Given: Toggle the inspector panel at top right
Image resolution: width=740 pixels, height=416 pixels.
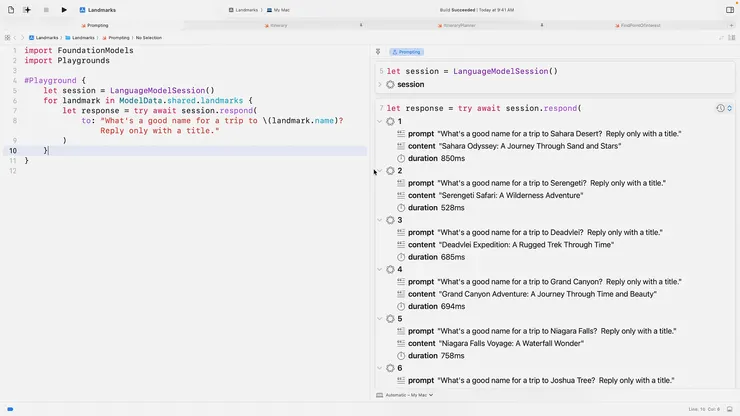Looking at the screenshot, I should tap(730, 10).
